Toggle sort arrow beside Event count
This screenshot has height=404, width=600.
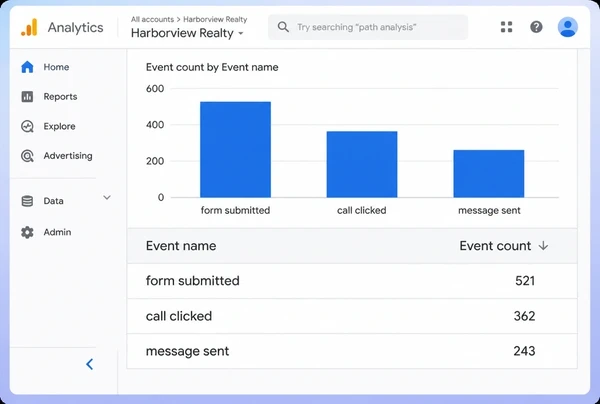[543, 246]
